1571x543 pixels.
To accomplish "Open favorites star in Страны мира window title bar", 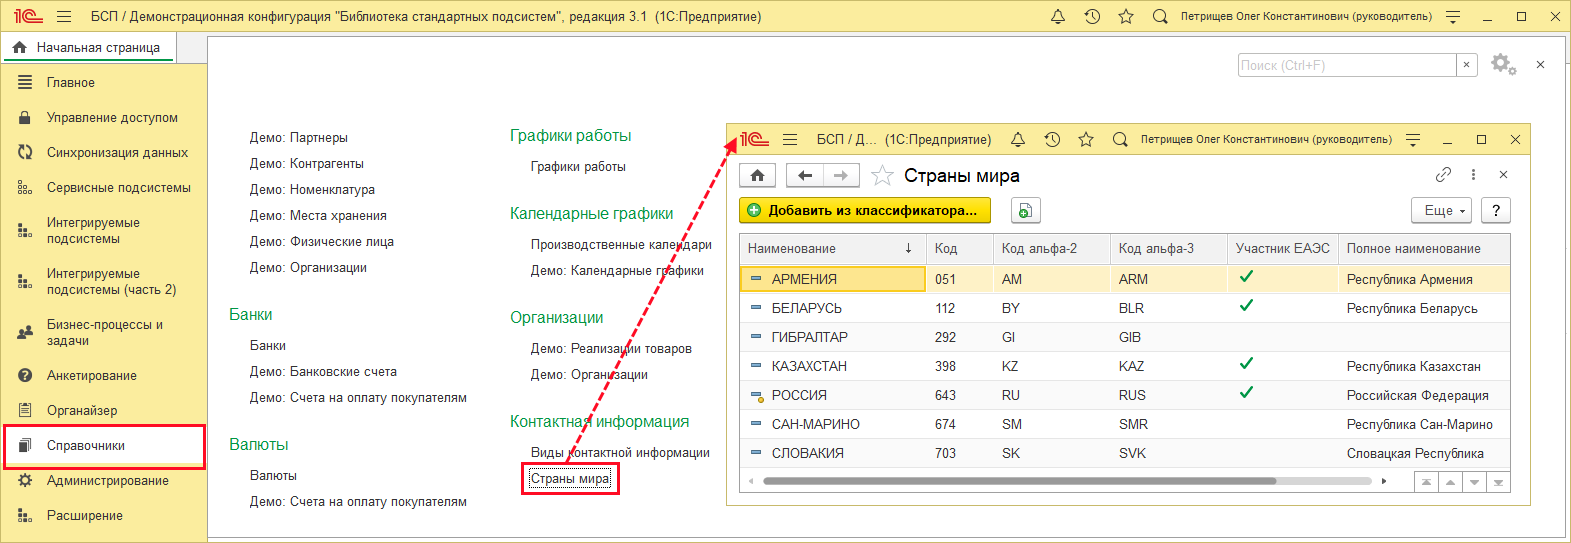I will 1086,140.
